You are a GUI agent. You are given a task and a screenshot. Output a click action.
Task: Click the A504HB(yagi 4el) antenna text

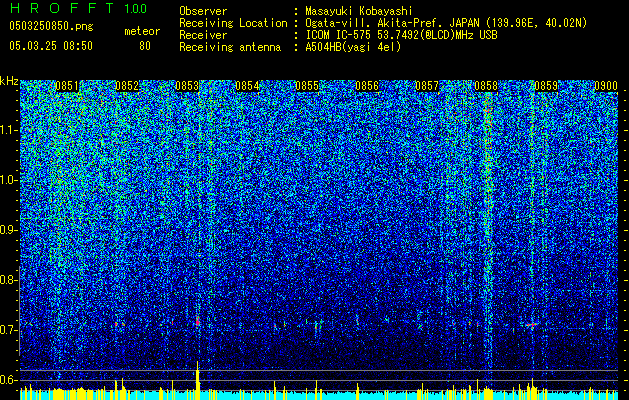coord(353,47)
